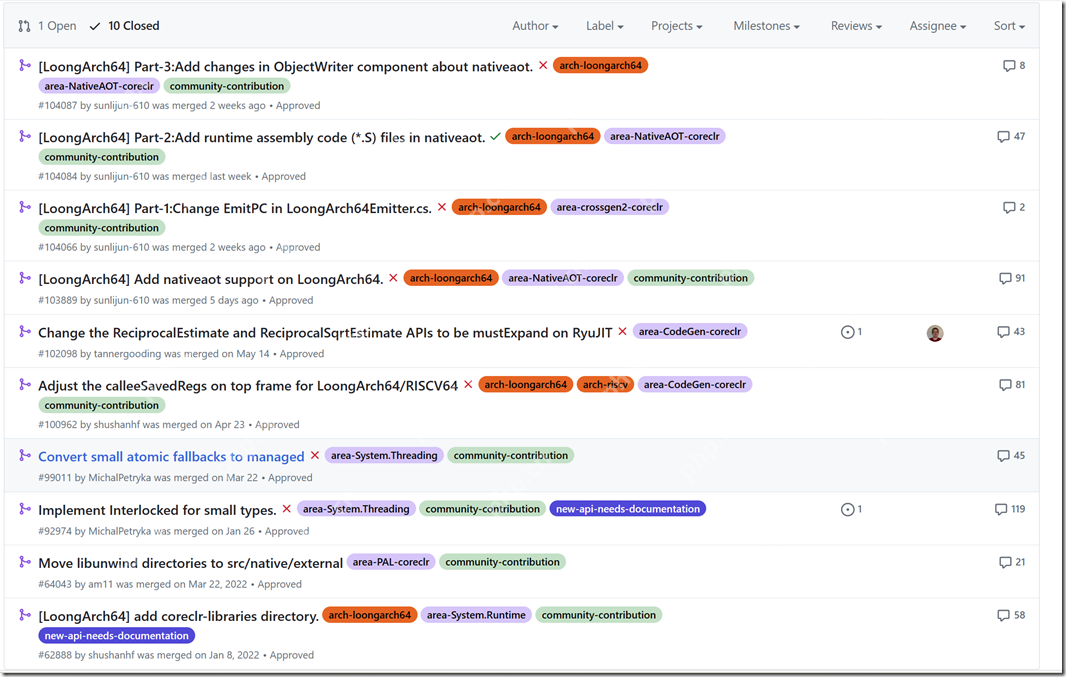The image size is (1066, 677).
Task: Click the merged pull request icon beside Part-3 PR
Action: 24,64
